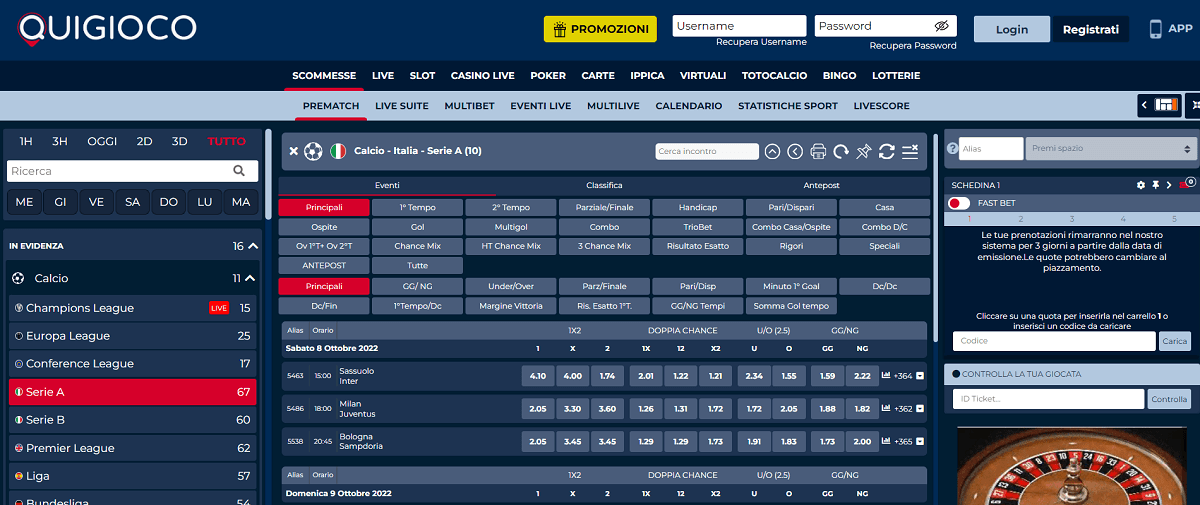Click the Controlla button
Image resolution: width=1200 pixels, height=505 pixels.
pos(1169,399)
